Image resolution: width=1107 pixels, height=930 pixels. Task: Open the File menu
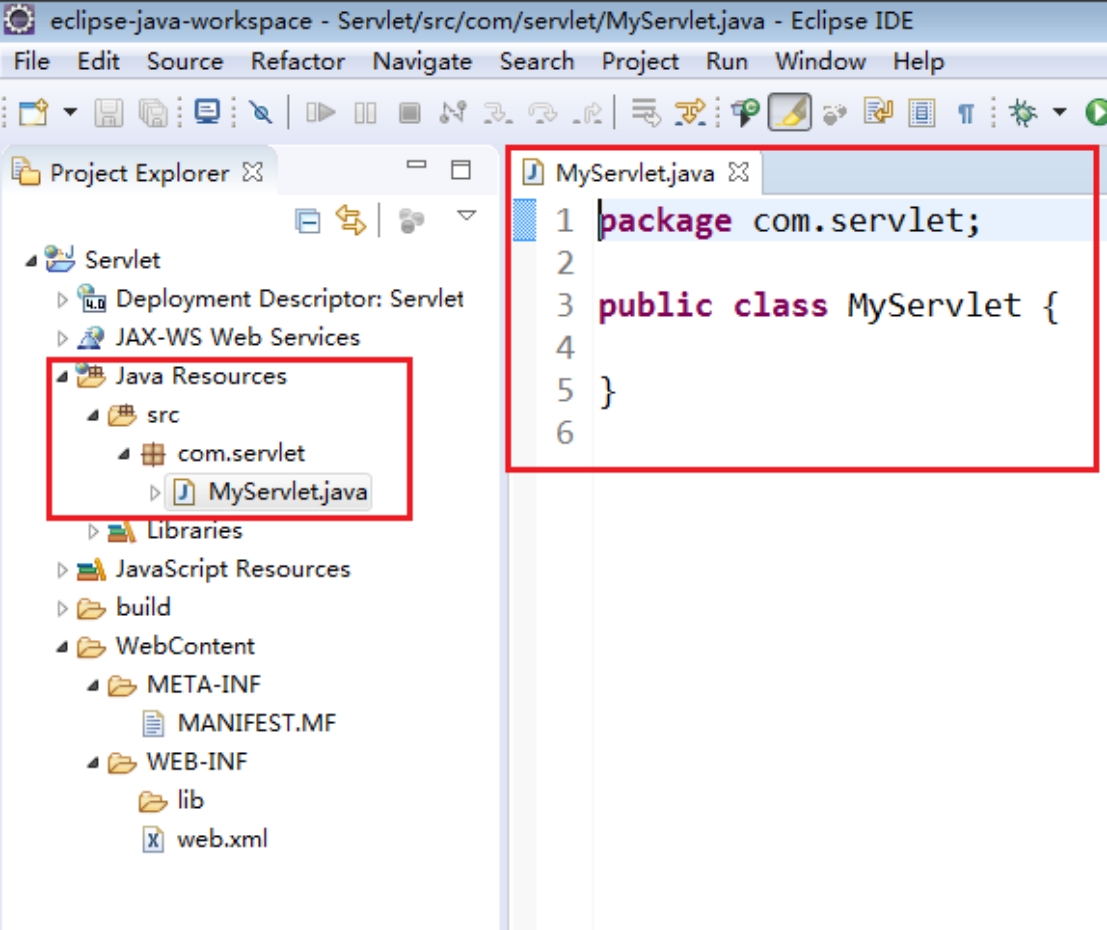tap(32, 61)
